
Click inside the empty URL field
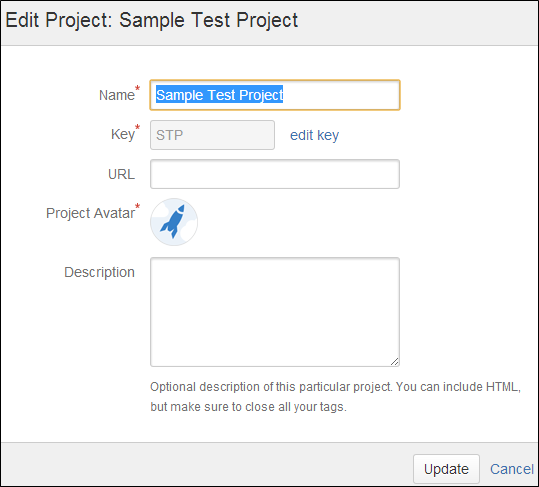point(275,174)
